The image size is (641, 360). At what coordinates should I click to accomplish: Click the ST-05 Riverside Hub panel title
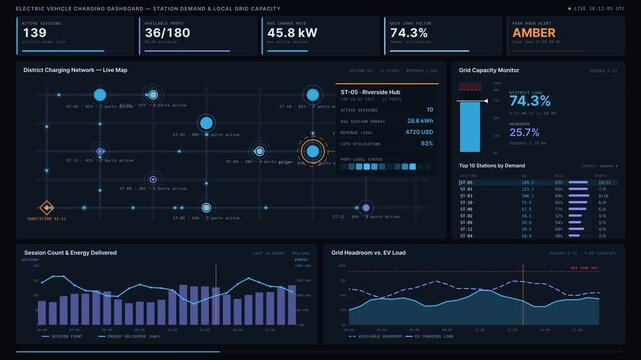tap(370, 92)
